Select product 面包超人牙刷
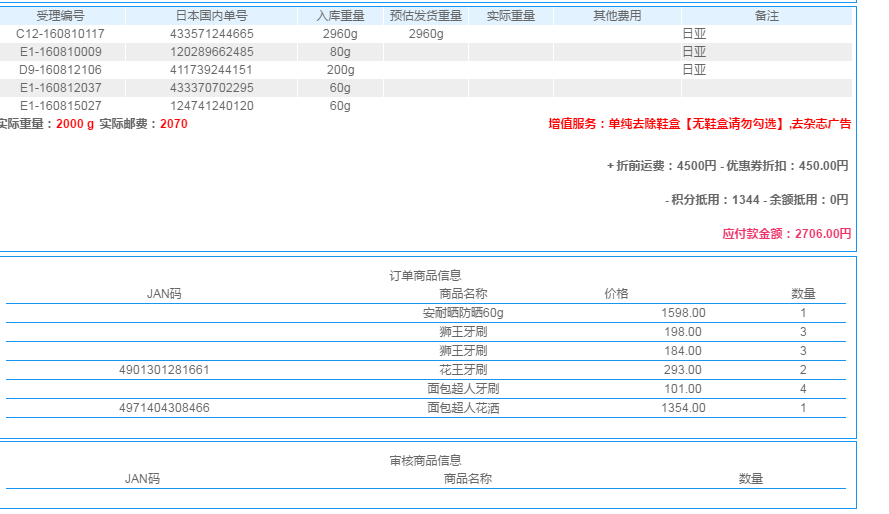Image resolution: width=889 pixels, height=514 pixels. [x=463, y=389]
